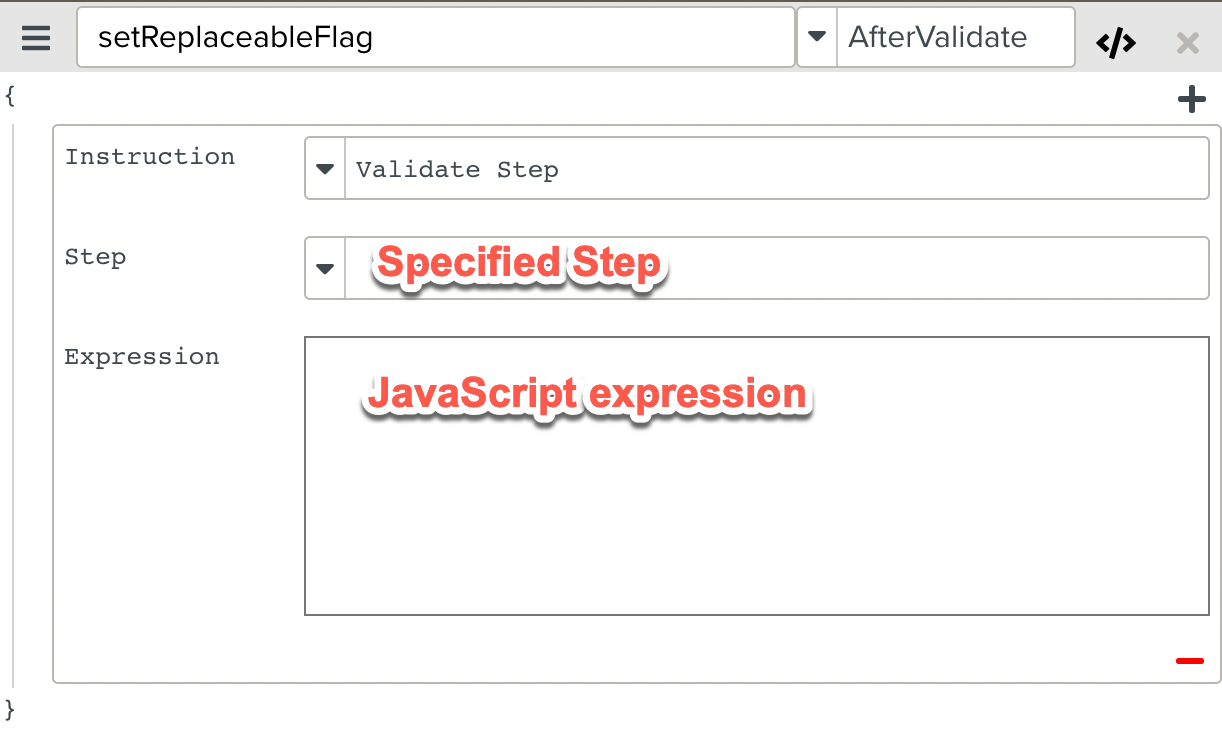The image size is (1222, 734).
Task: Click inside the JavaScript expression area
Action: 757,475
